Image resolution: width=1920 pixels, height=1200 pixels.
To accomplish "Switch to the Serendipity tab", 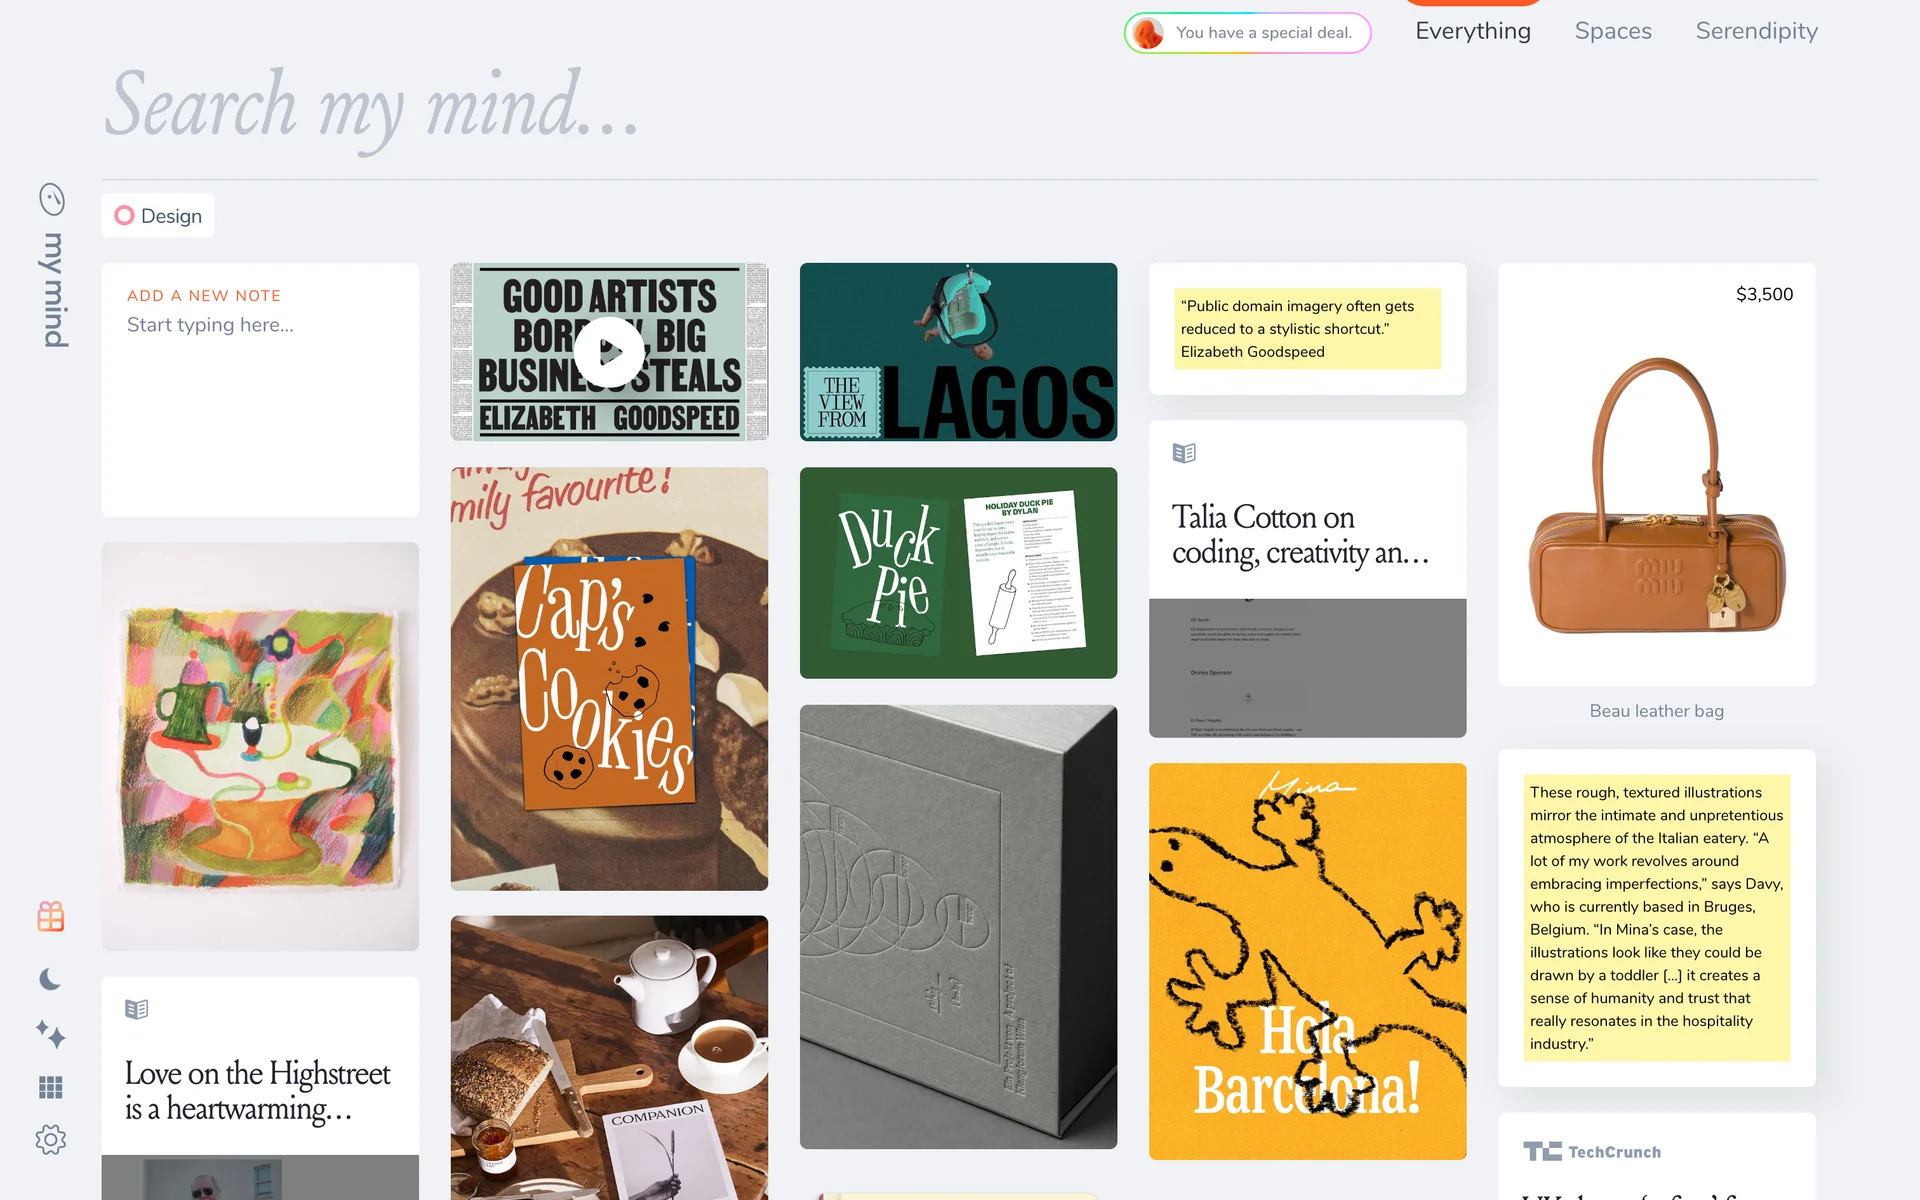I will [x=1757, y=31].
